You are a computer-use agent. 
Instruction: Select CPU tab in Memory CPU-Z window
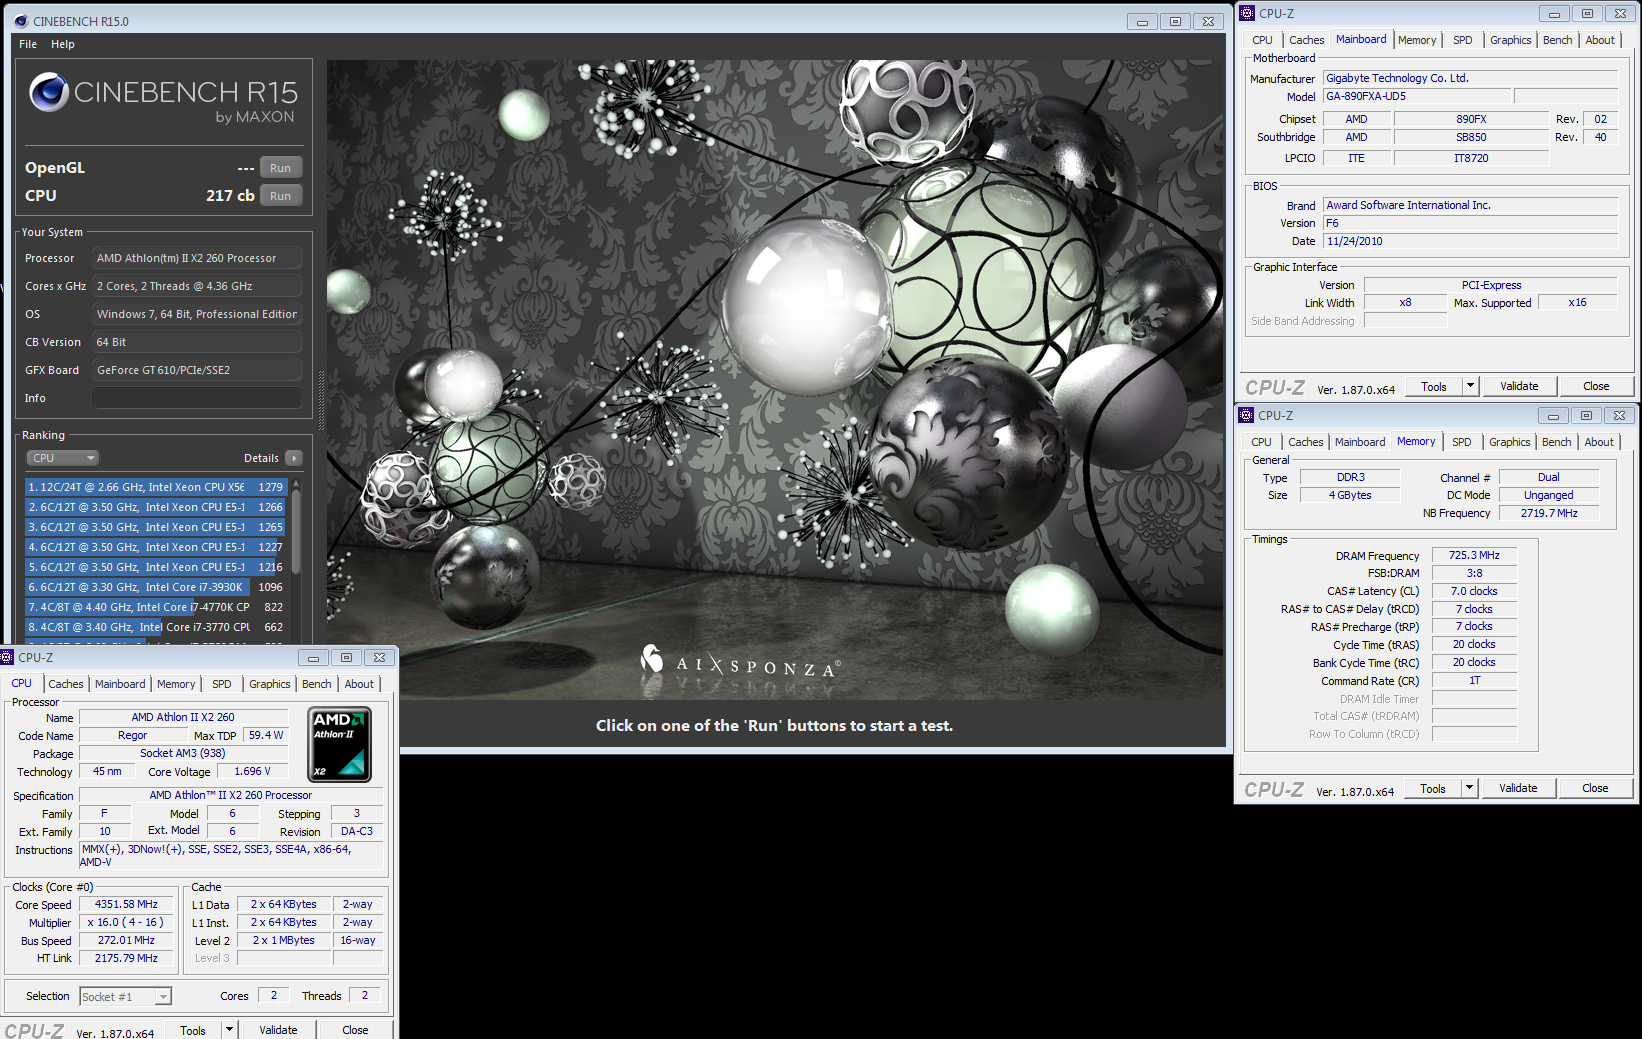1261,442
